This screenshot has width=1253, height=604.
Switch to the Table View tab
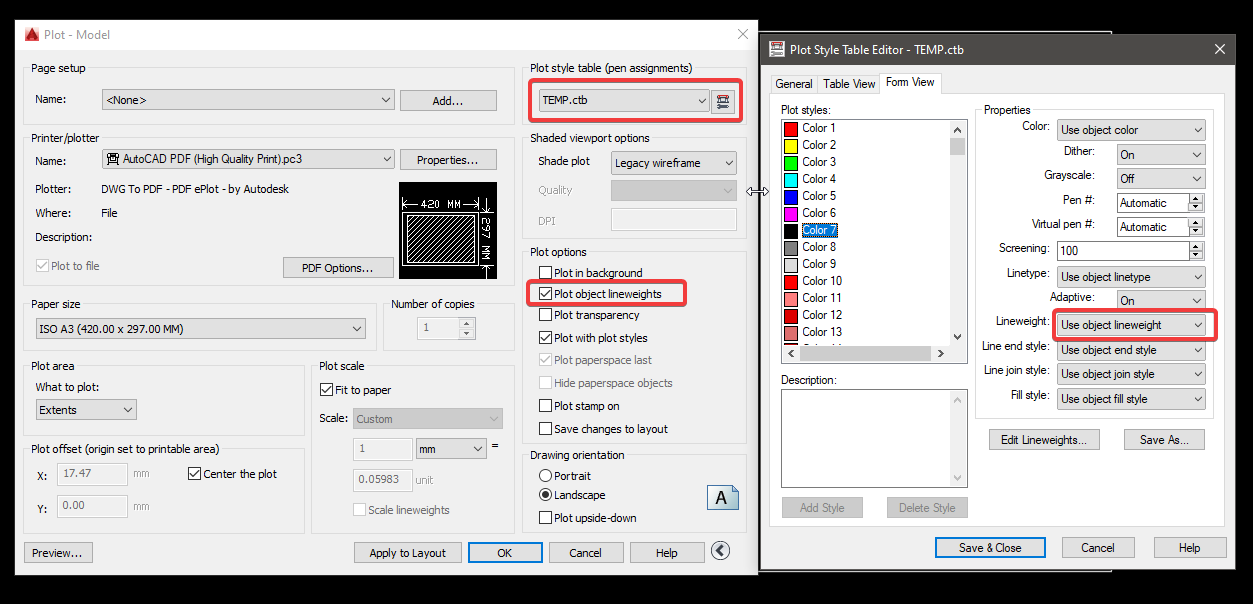point(848,83)
